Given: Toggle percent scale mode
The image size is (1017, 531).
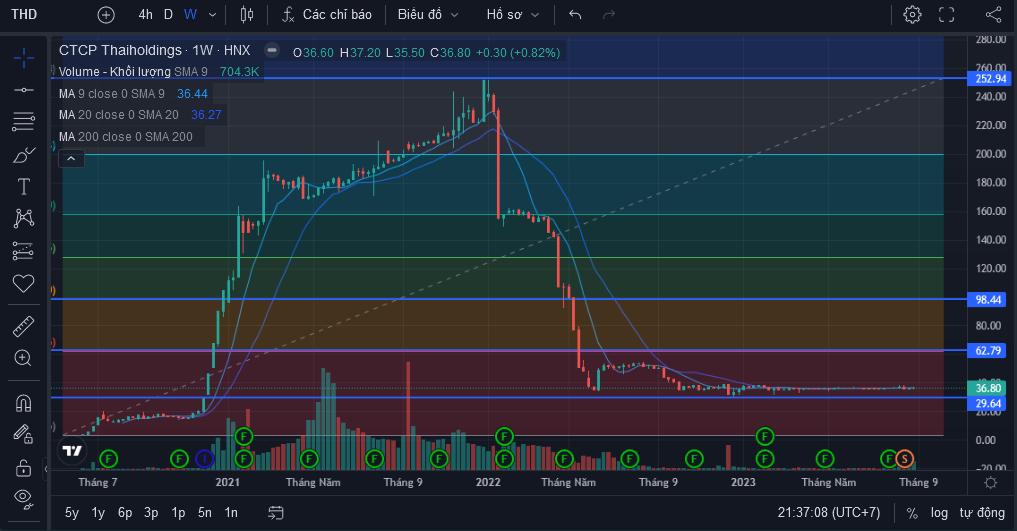Looking at the screenshot, I should point(912,513).
